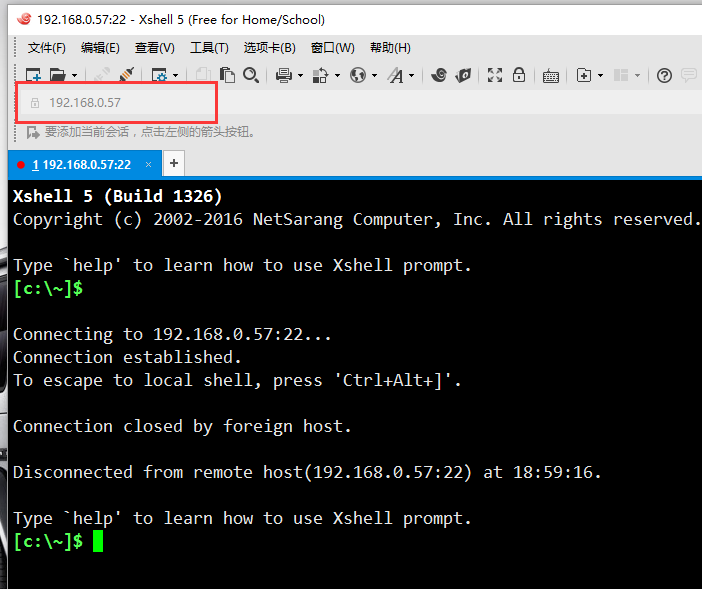Image resolution: width=702 pixels, height=589 pixels.
Task: Click the 'Connecting to 192.168.0.57:22...' line
Action: 172,334
